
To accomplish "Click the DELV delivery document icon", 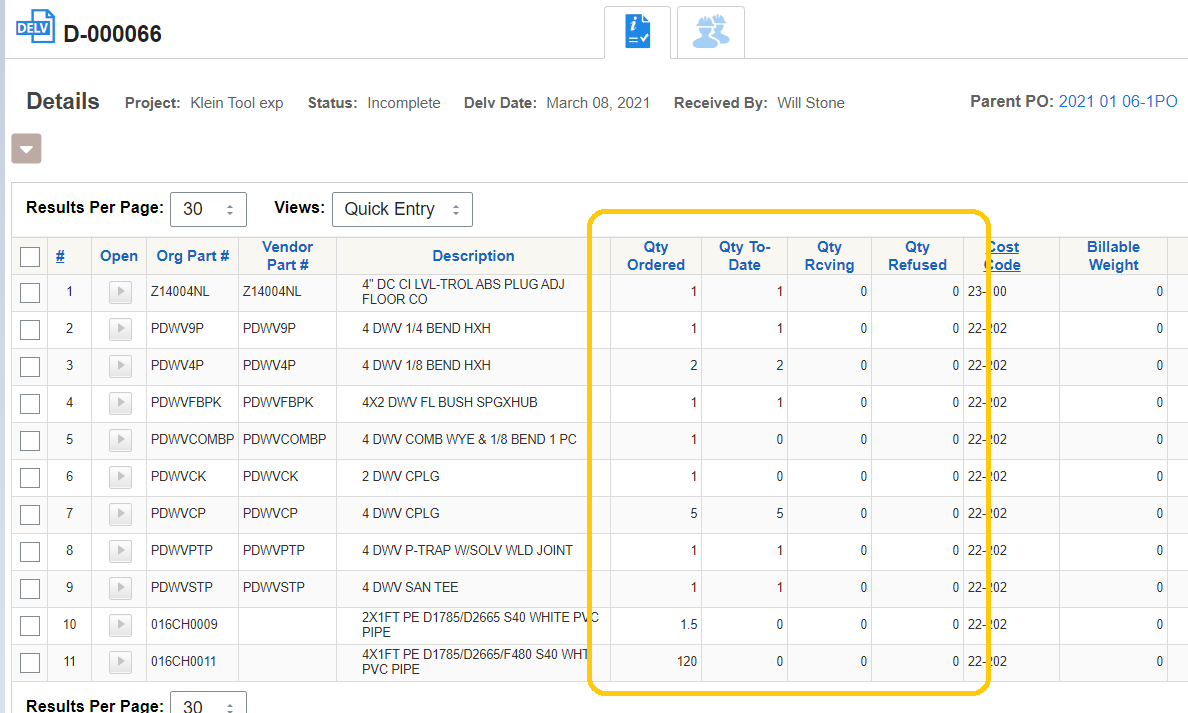I will [x=36, y=27].
